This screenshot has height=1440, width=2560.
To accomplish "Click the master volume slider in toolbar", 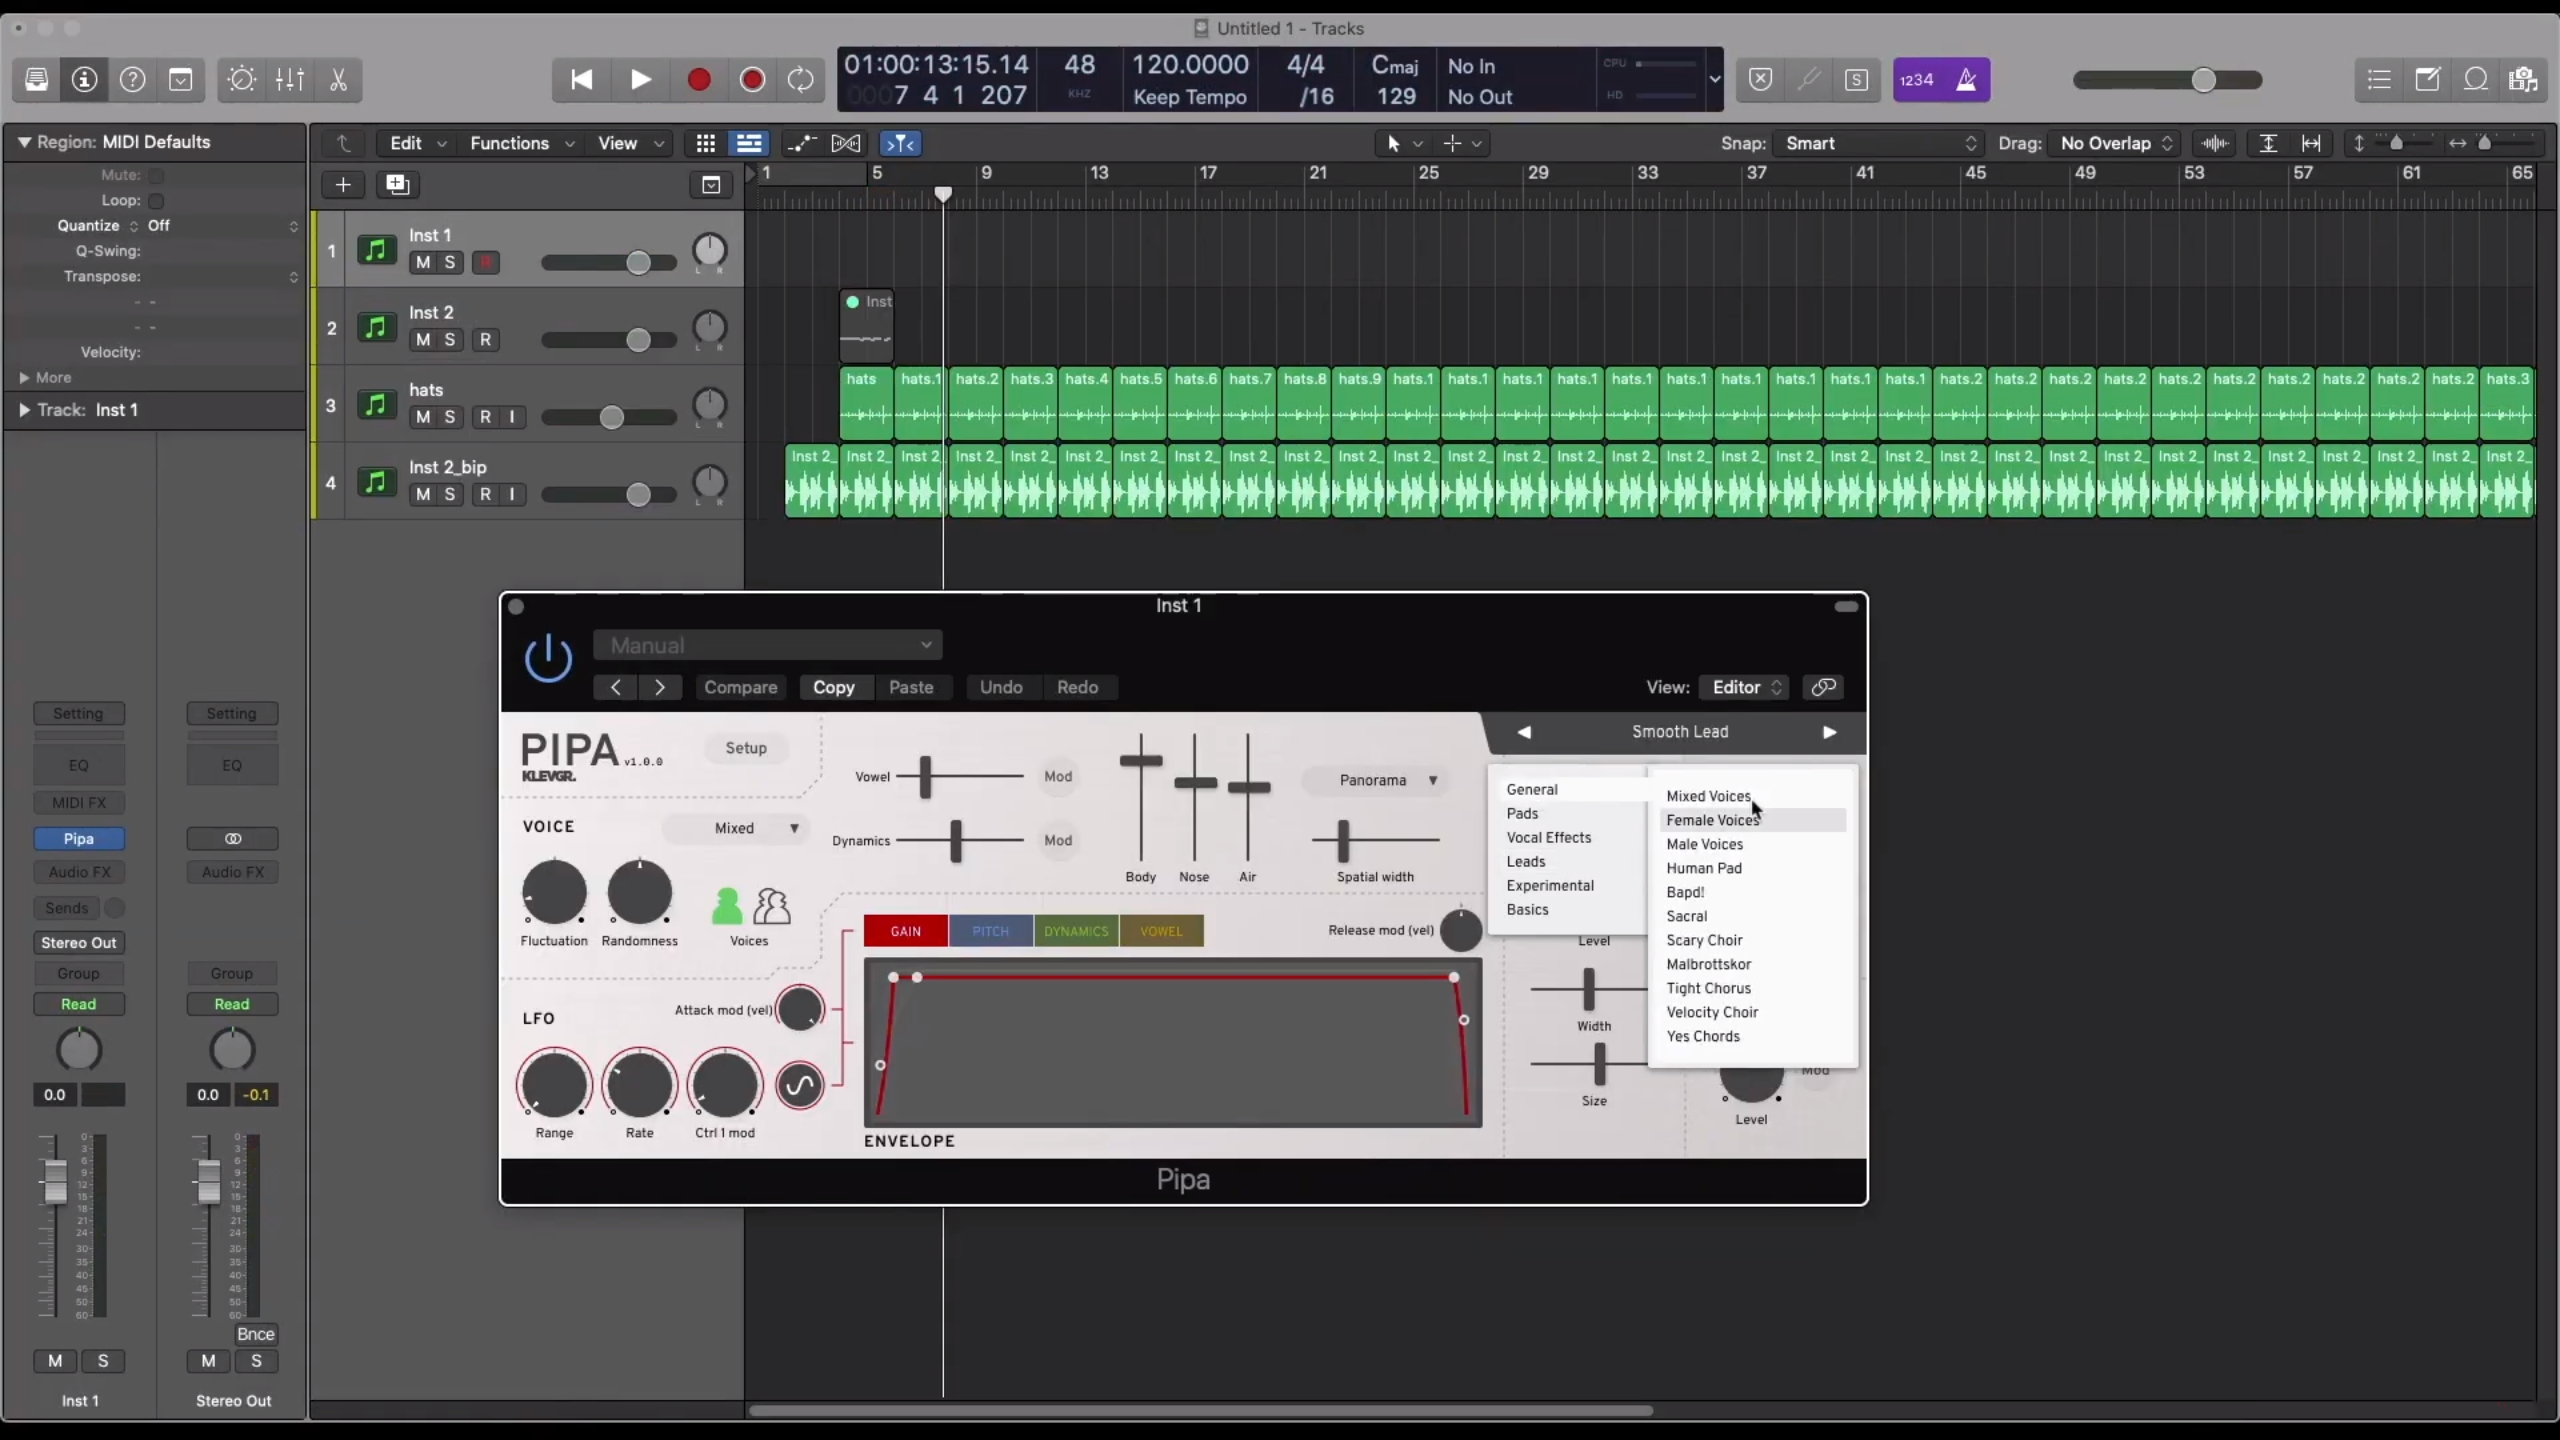I will (x=2167, y=80).
